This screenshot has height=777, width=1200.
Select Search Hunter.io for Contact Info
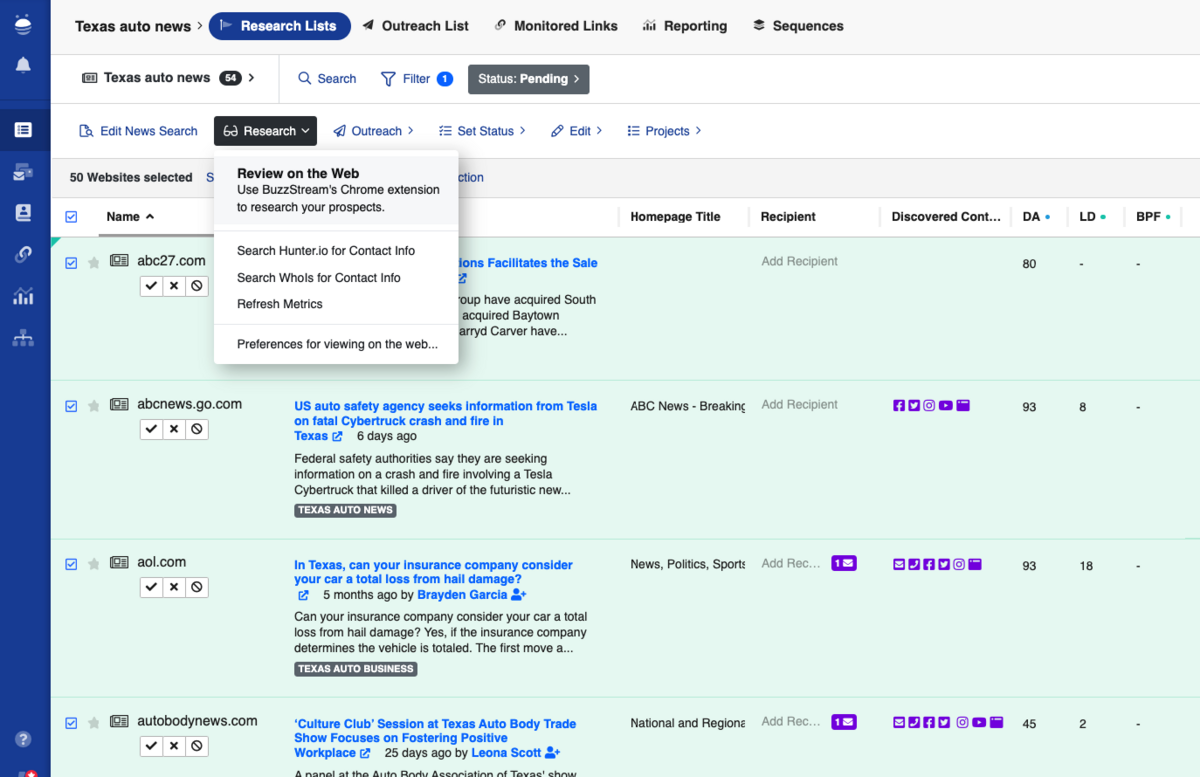click(x=326, y=251)
